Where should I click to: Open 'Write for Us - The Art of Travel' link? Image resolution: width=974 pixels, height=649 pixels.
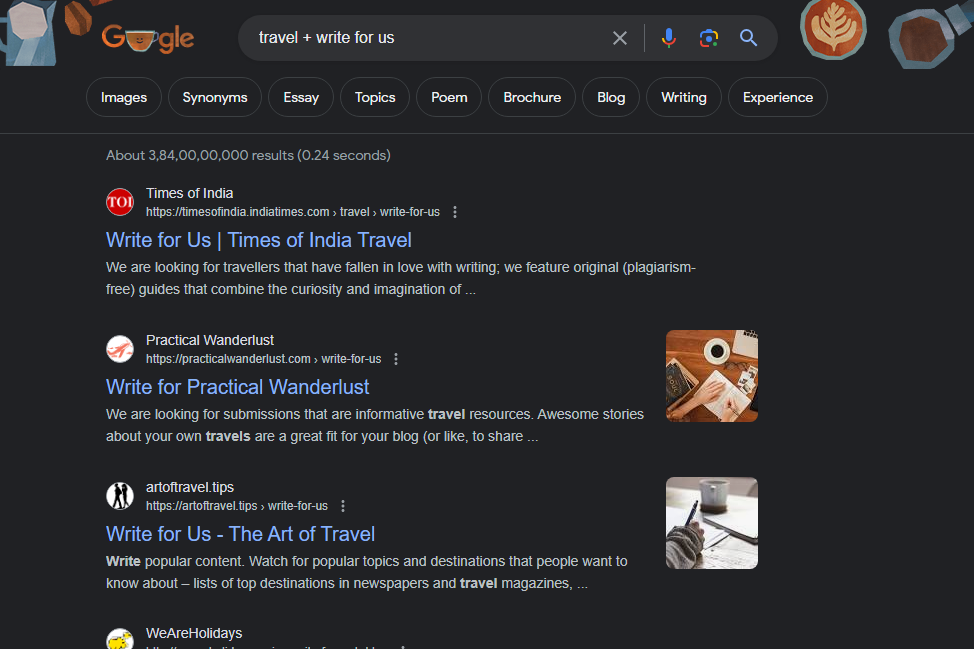[240, 534]
